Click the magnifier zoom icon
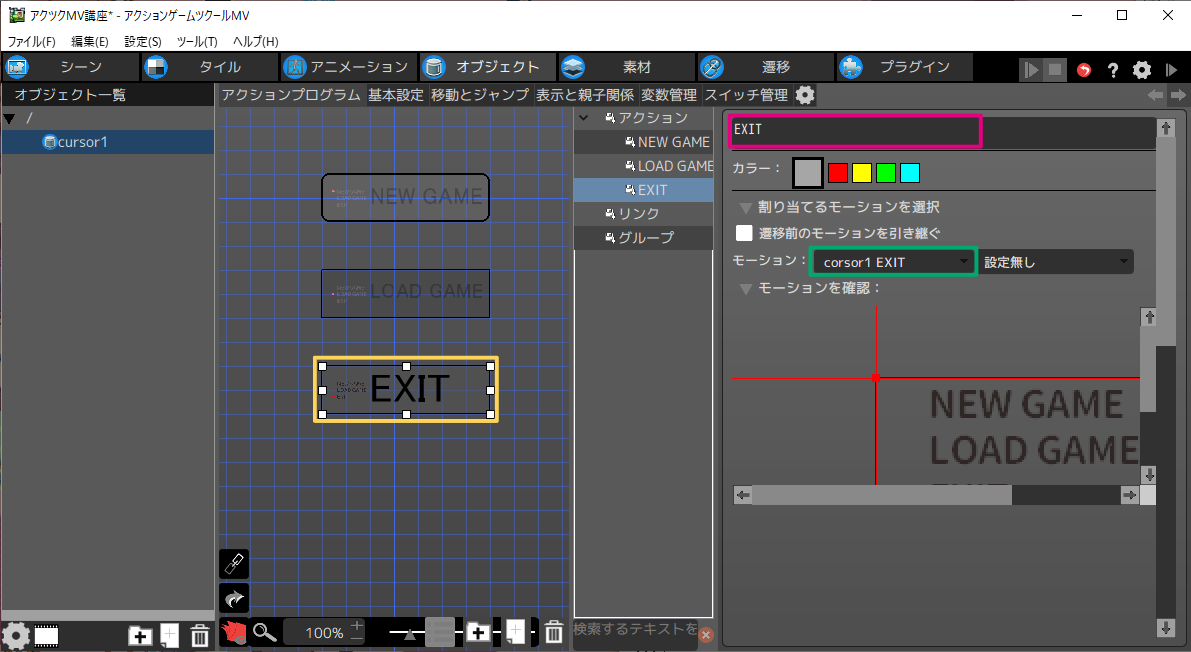Viewport: 1191px width, 652px height. pyautogui.click(x=264, y=632)
